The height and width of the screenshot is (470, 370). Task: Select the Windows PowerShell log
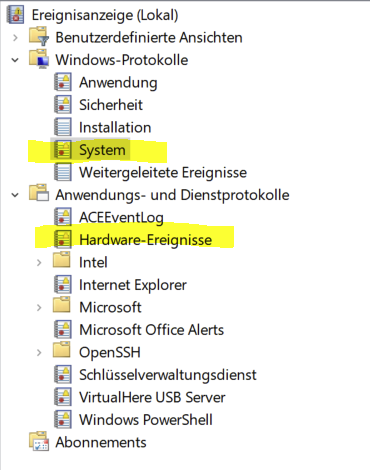(x=146, y=420)
